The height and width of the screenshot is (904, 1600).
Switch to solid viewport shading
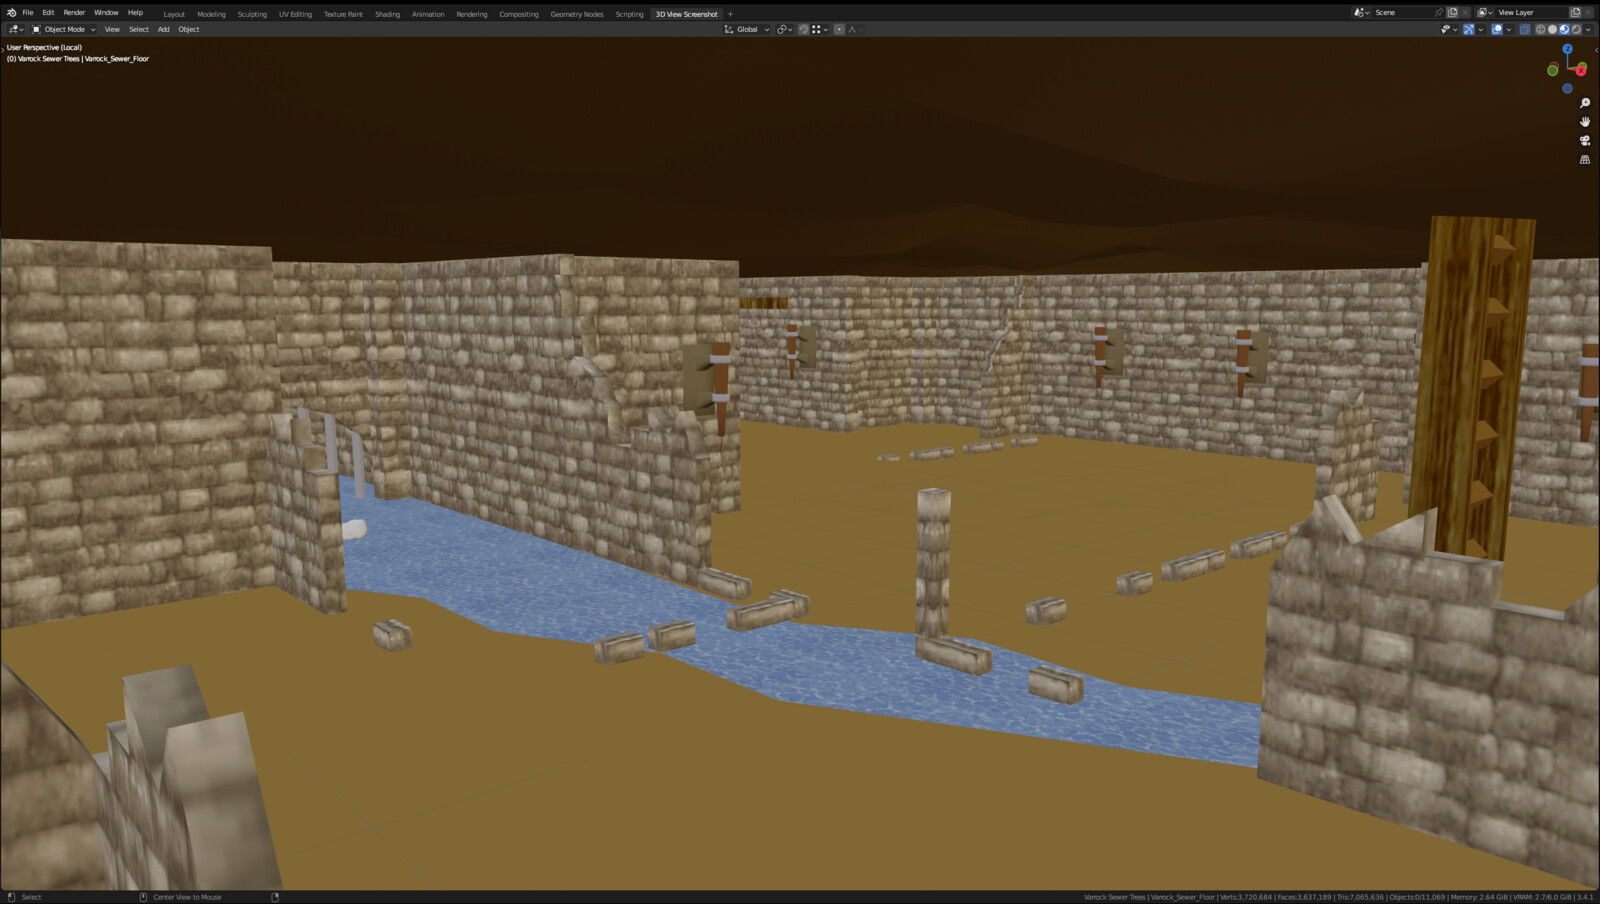pos(1552,29)
